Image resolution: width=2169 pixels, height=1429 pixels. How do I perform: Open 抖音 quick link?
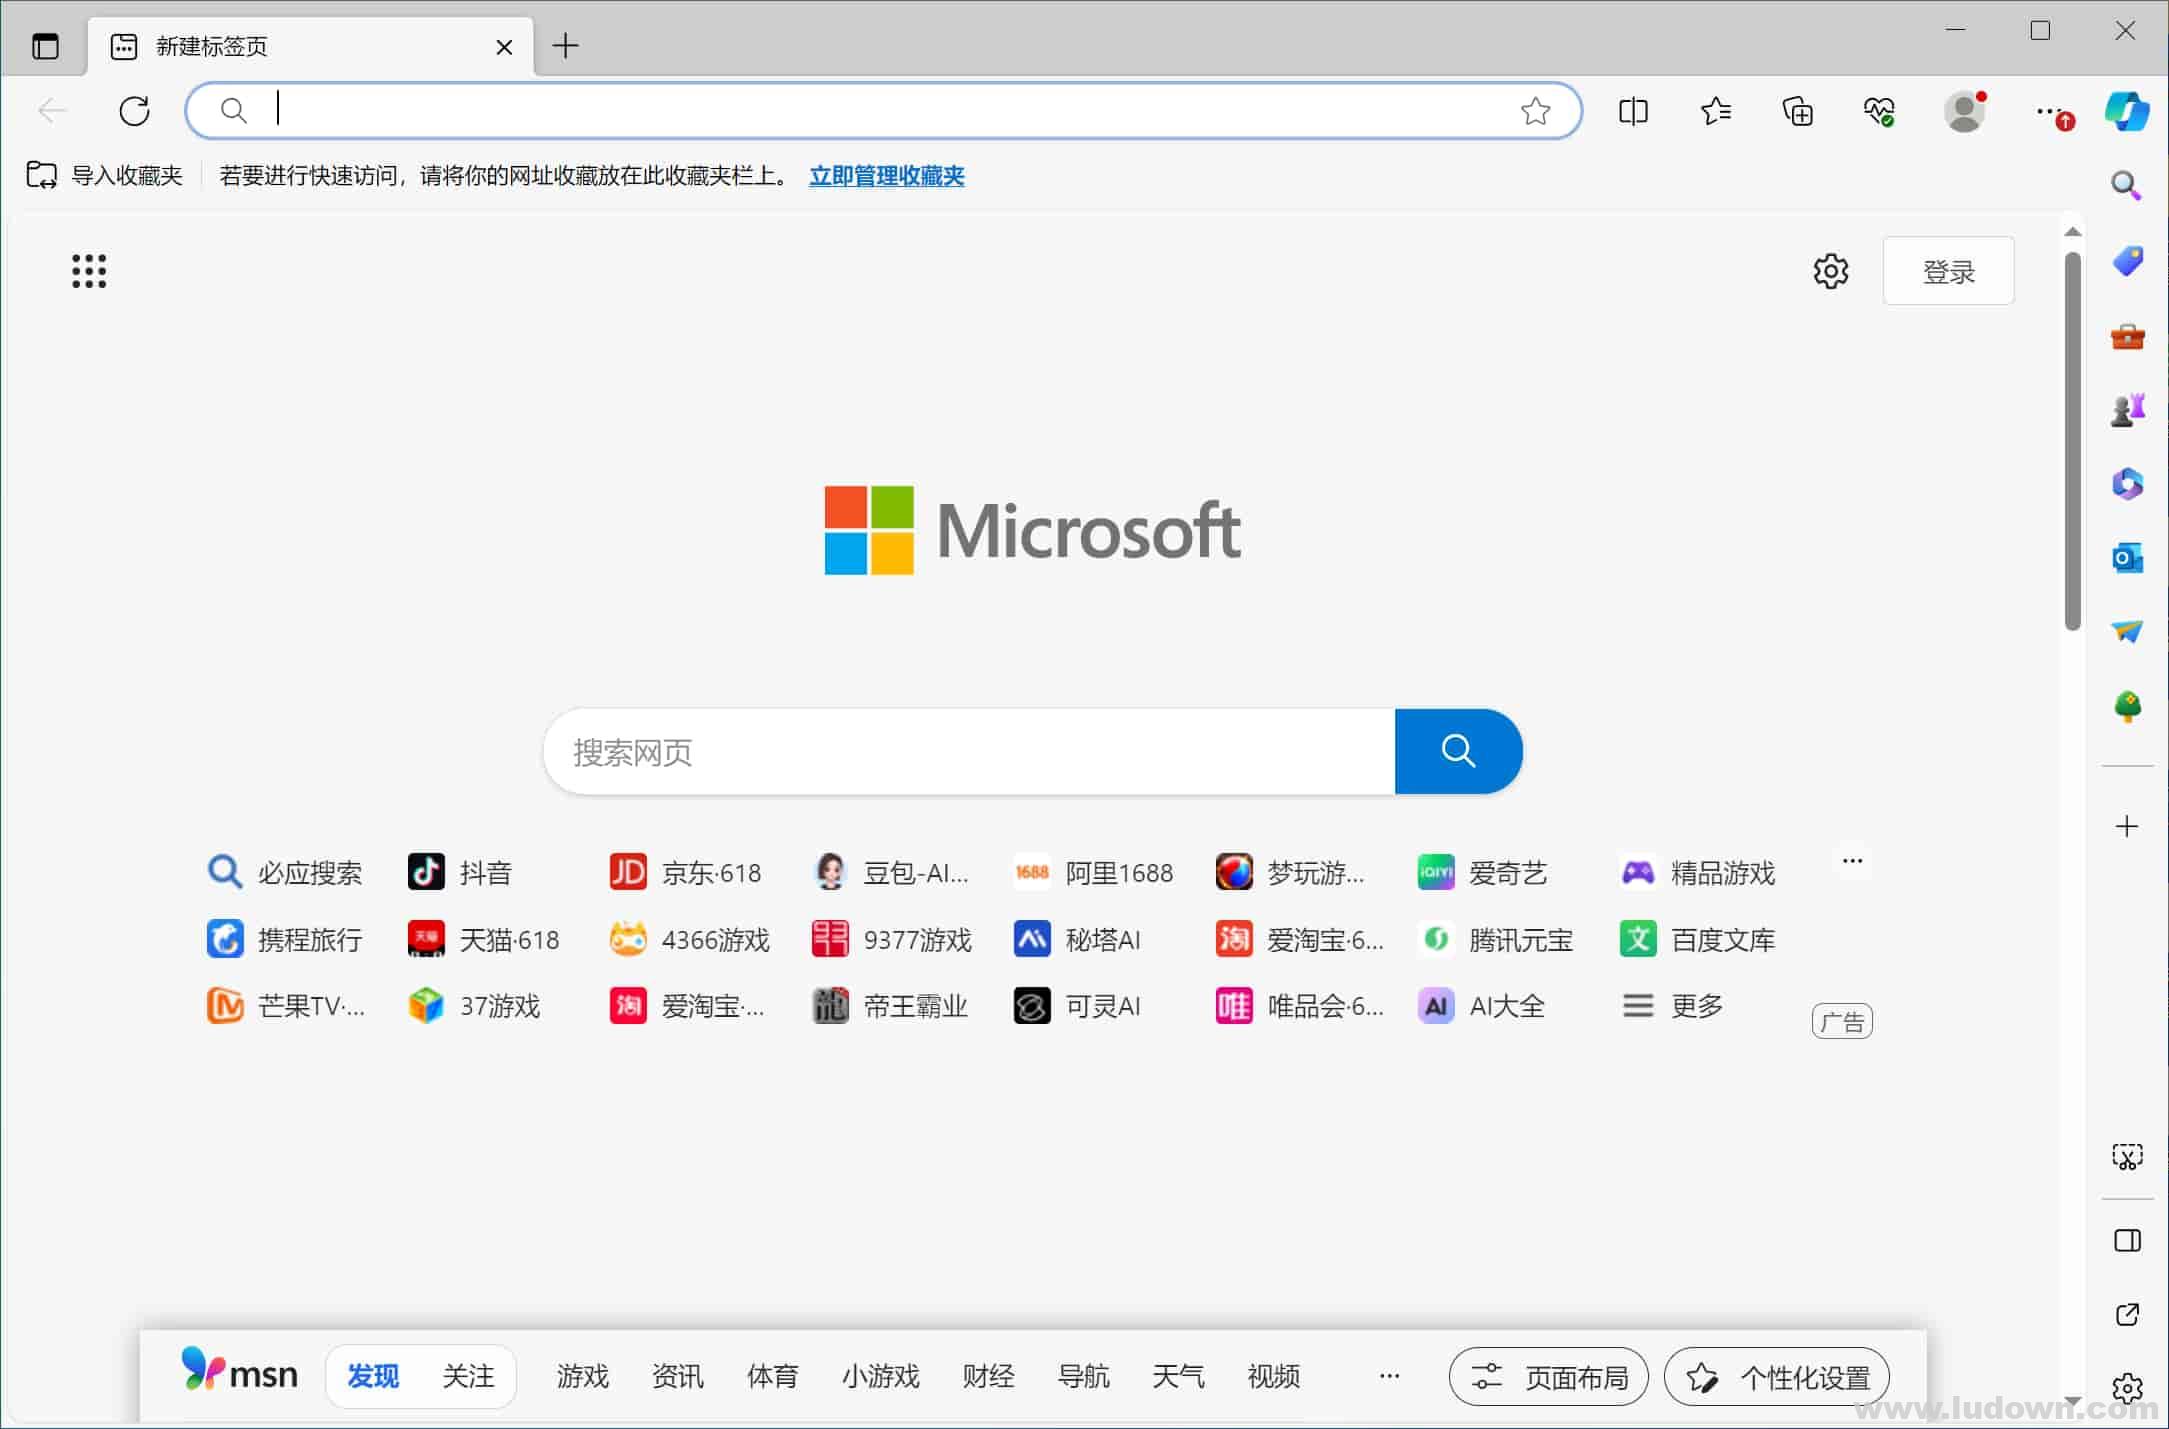point(460,873)
